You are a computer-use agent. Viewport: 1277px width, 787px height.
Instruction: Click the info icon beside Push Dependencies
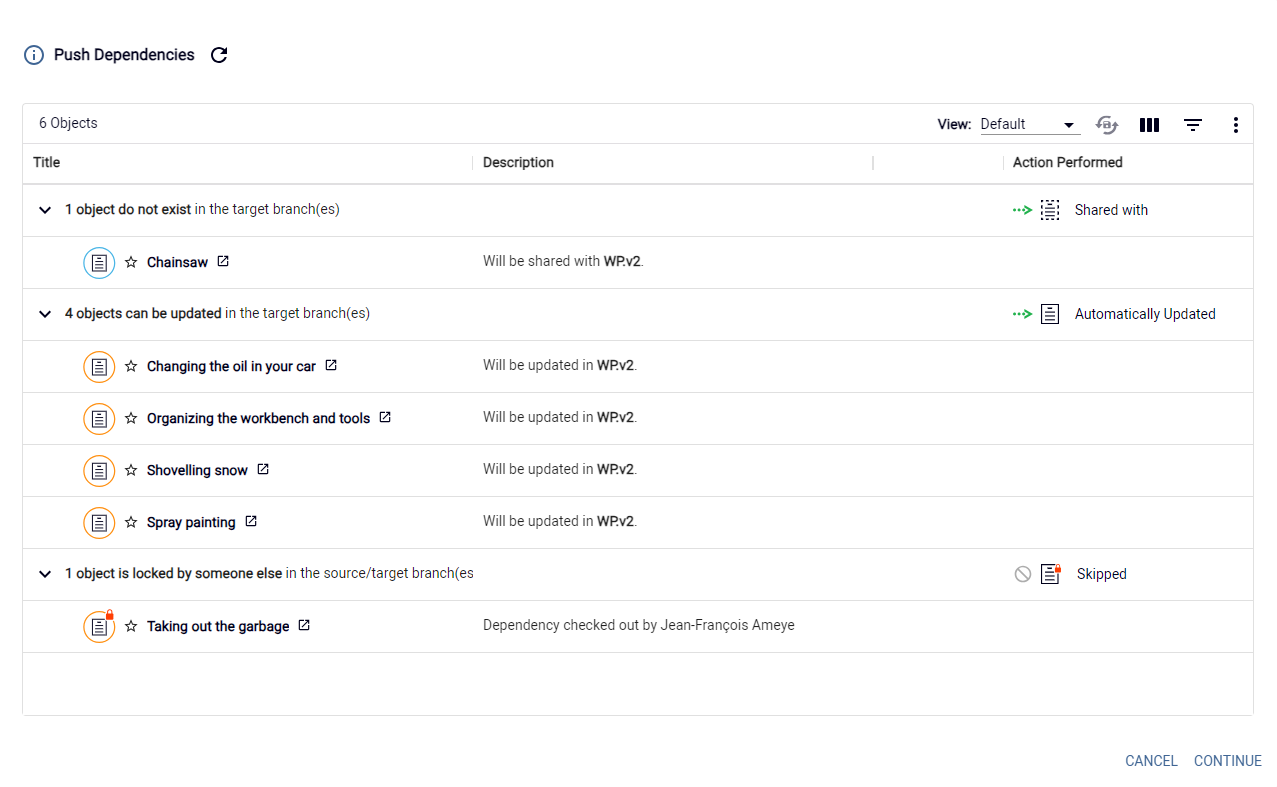pyautogui.click(x=34, y=55)
